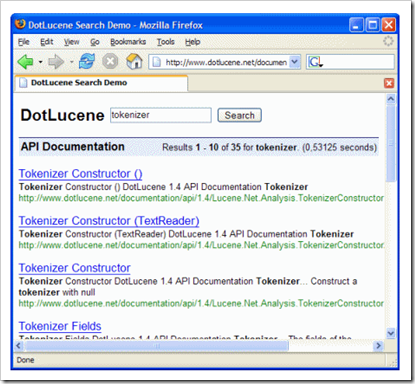The image size is (415, 384).
Task: Close the tab with the red X
Action: [x=389, y=83]
